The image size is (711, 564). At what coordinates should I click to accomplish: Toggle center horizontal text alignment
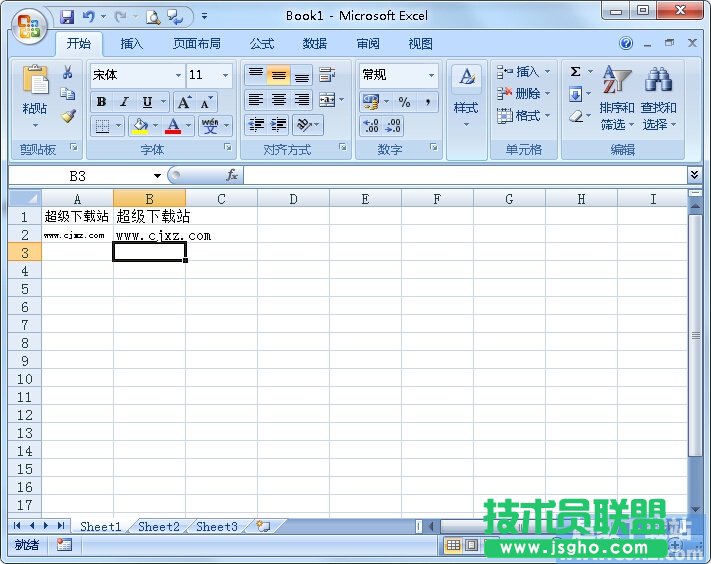279,100
